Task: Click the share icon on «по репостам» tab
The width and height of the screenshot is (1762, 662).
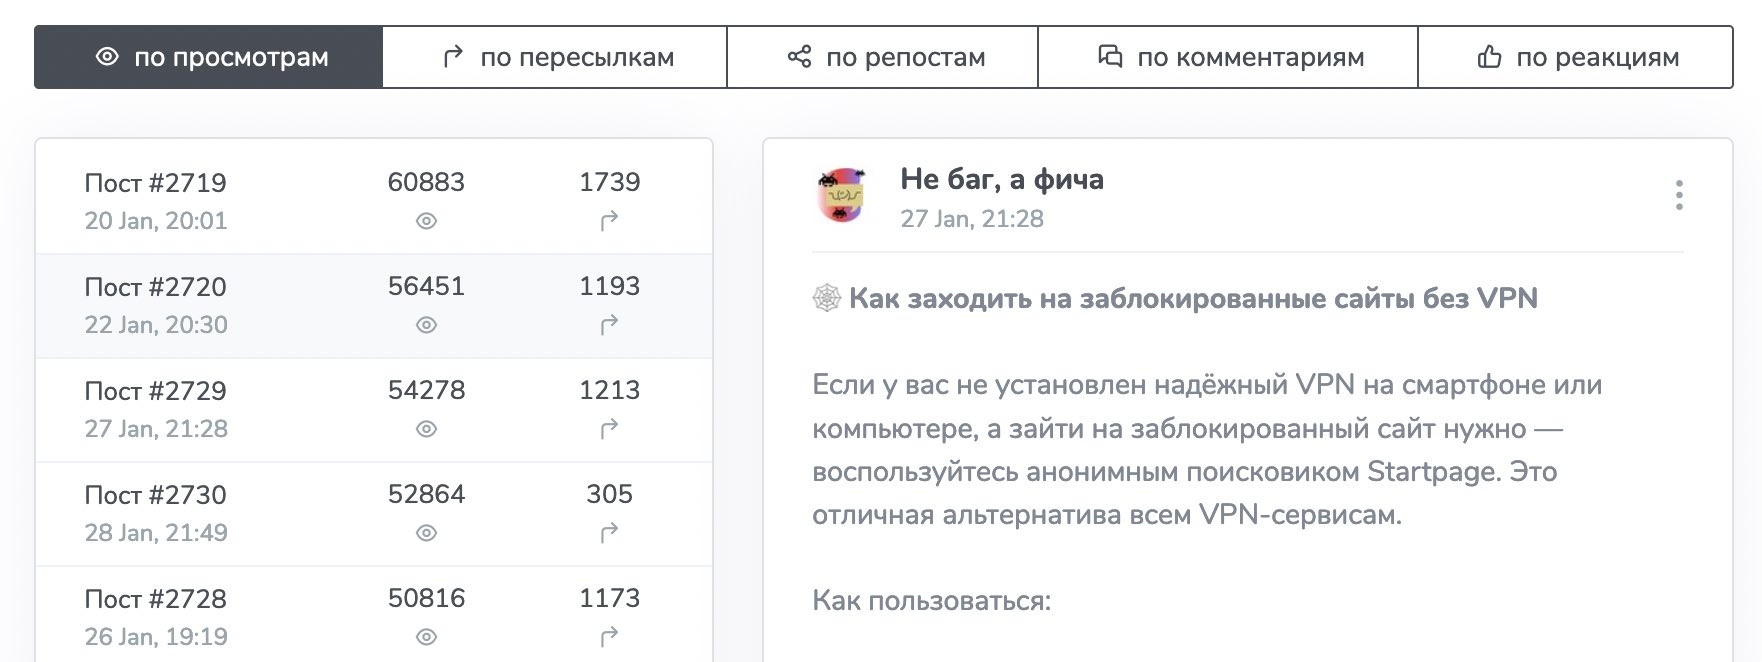Action: 799,56
